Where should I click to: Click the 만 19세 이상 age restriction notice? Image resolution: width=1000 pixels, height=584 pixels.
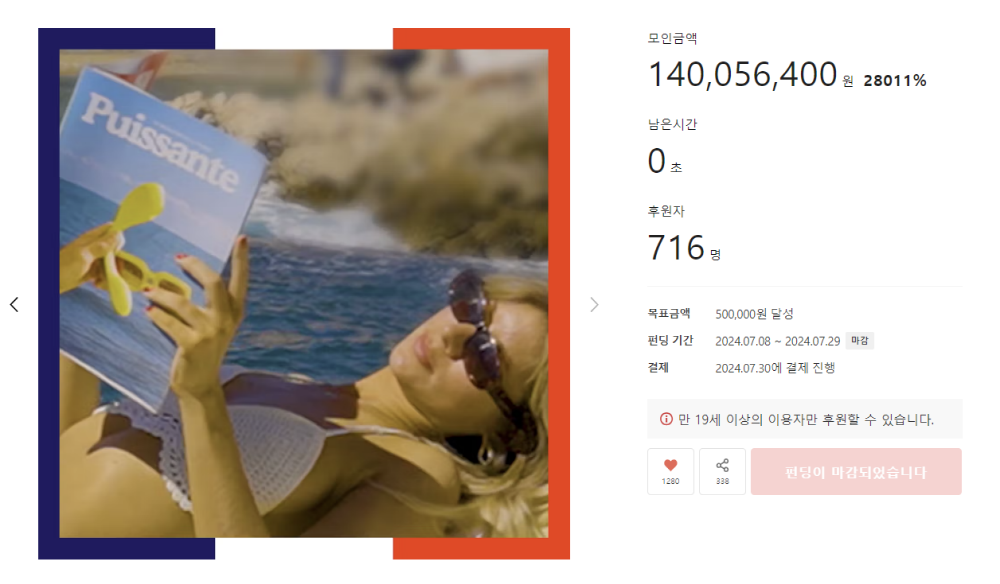[805, 419]
